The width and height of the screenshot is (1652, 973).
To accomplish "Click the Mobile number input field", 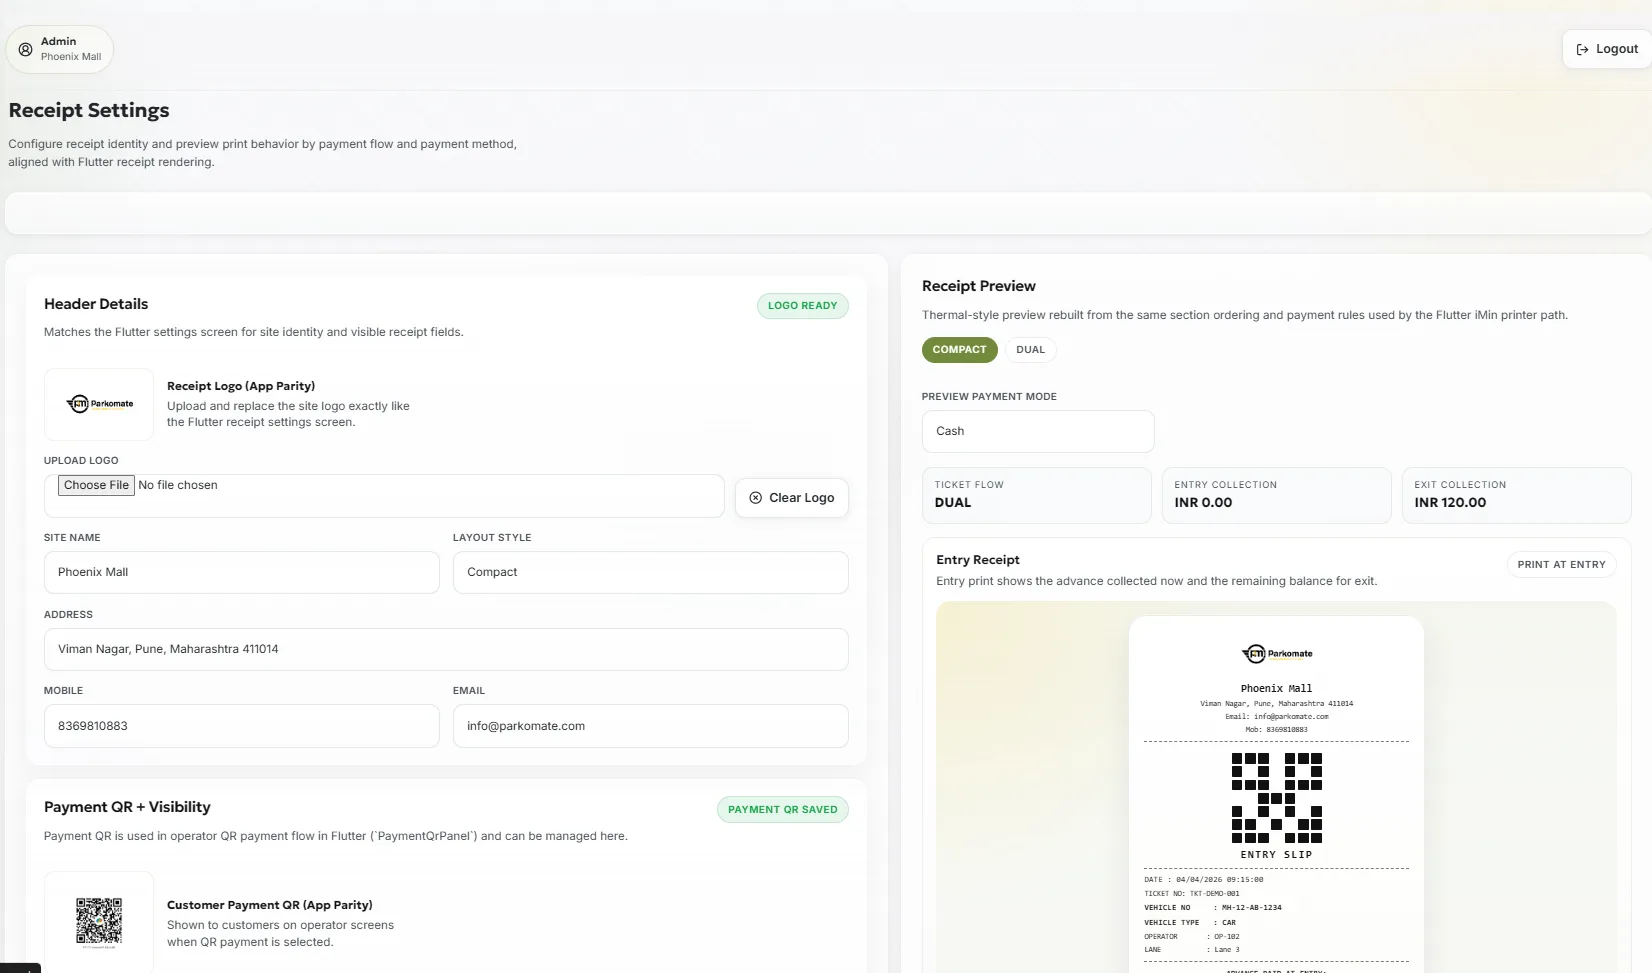I will click(242, 726).
